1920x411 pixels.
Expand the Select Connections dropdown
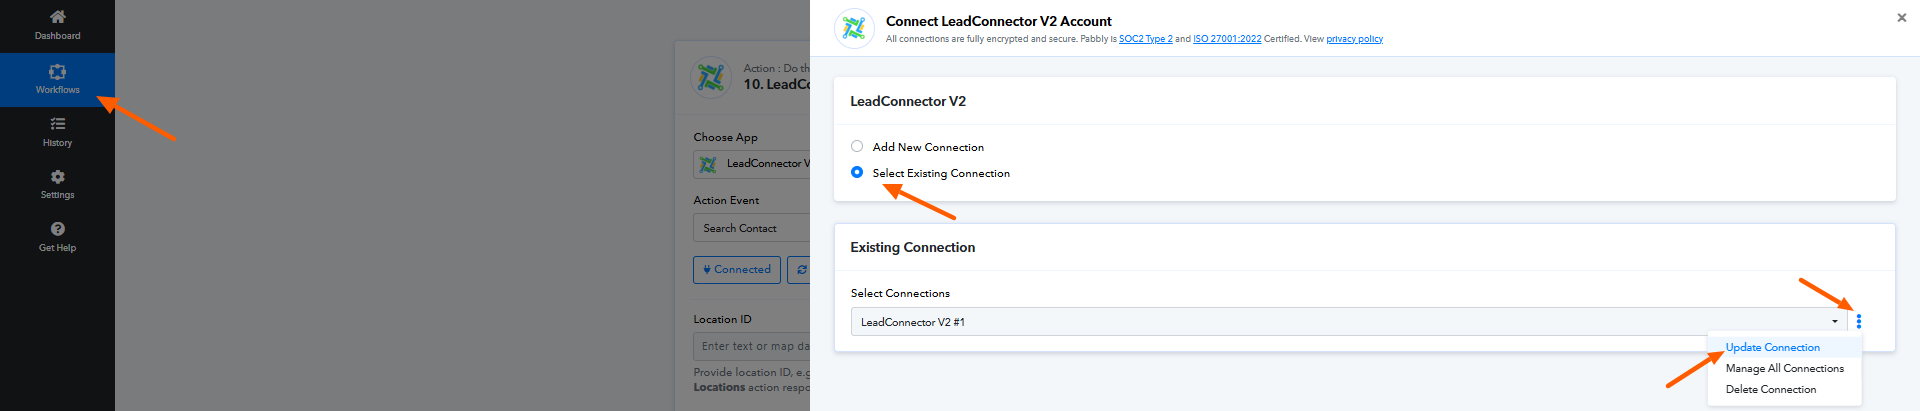1349,321
